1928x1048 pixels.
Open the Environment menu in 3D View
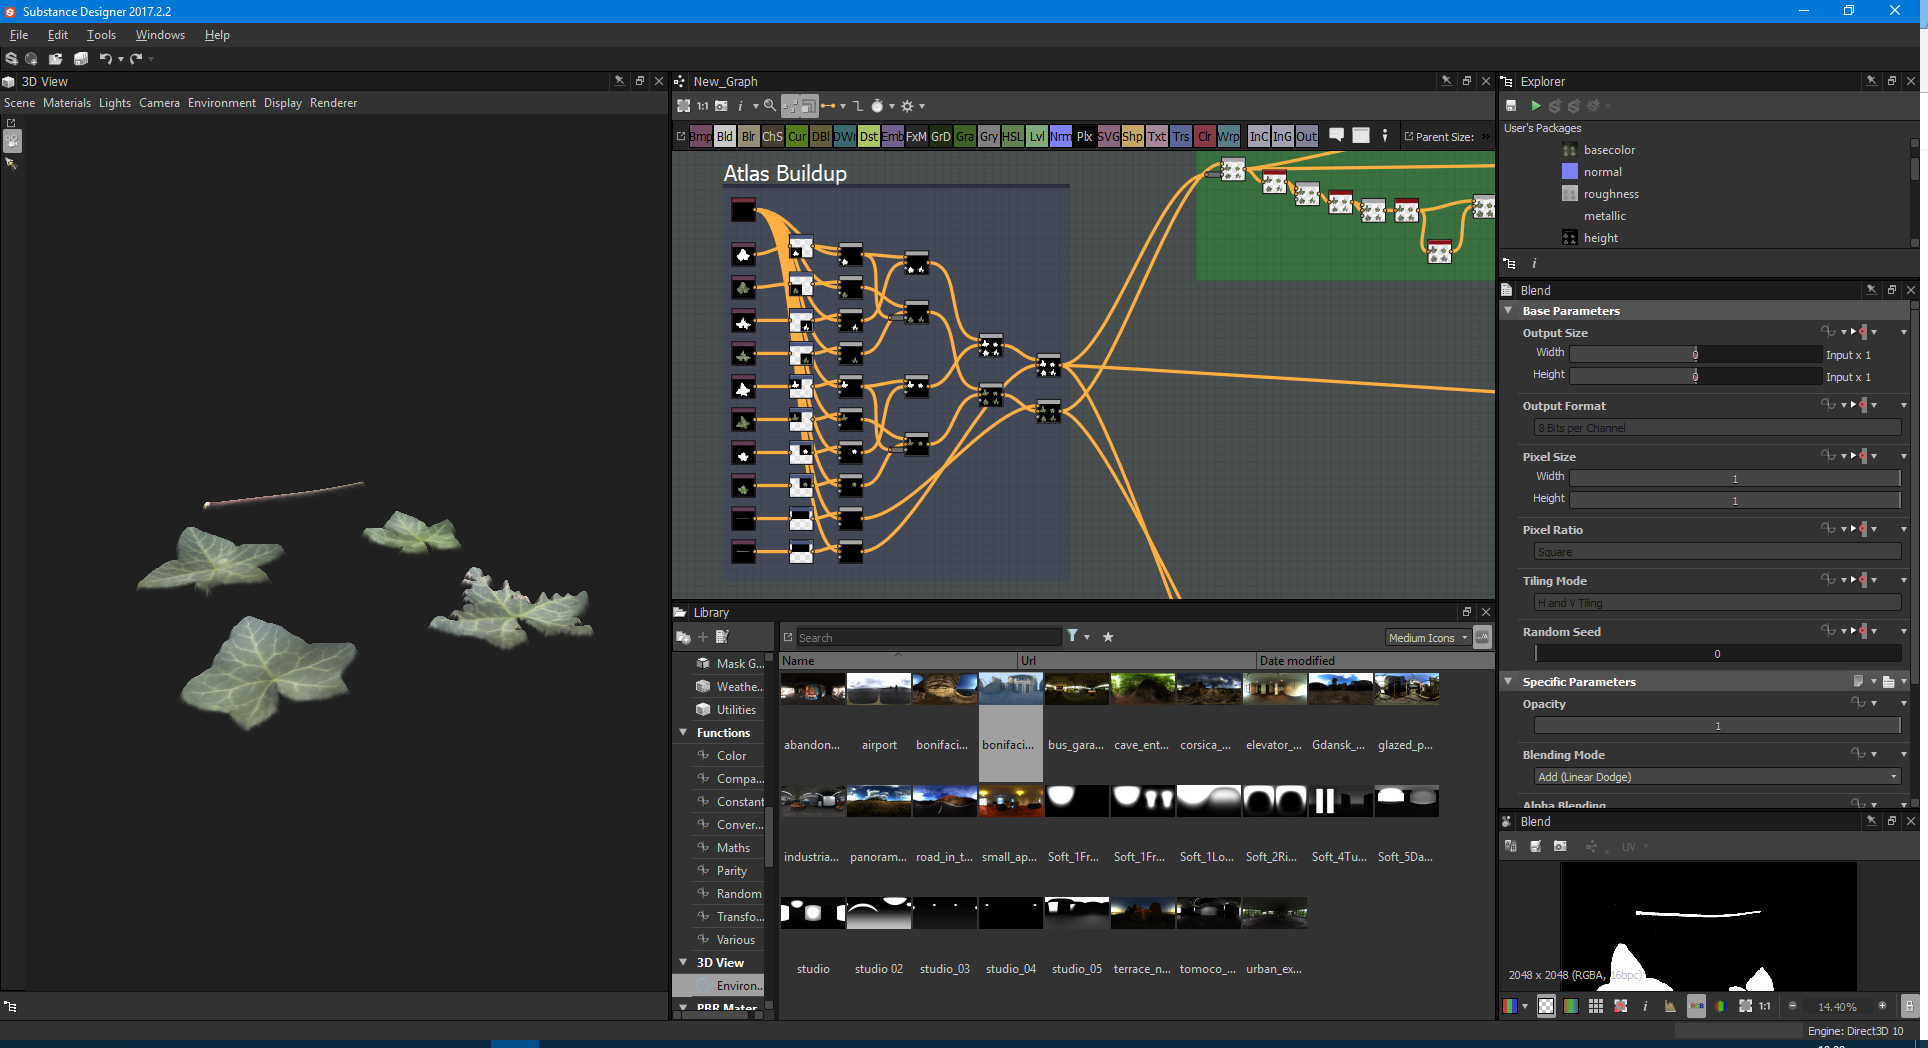221,103
